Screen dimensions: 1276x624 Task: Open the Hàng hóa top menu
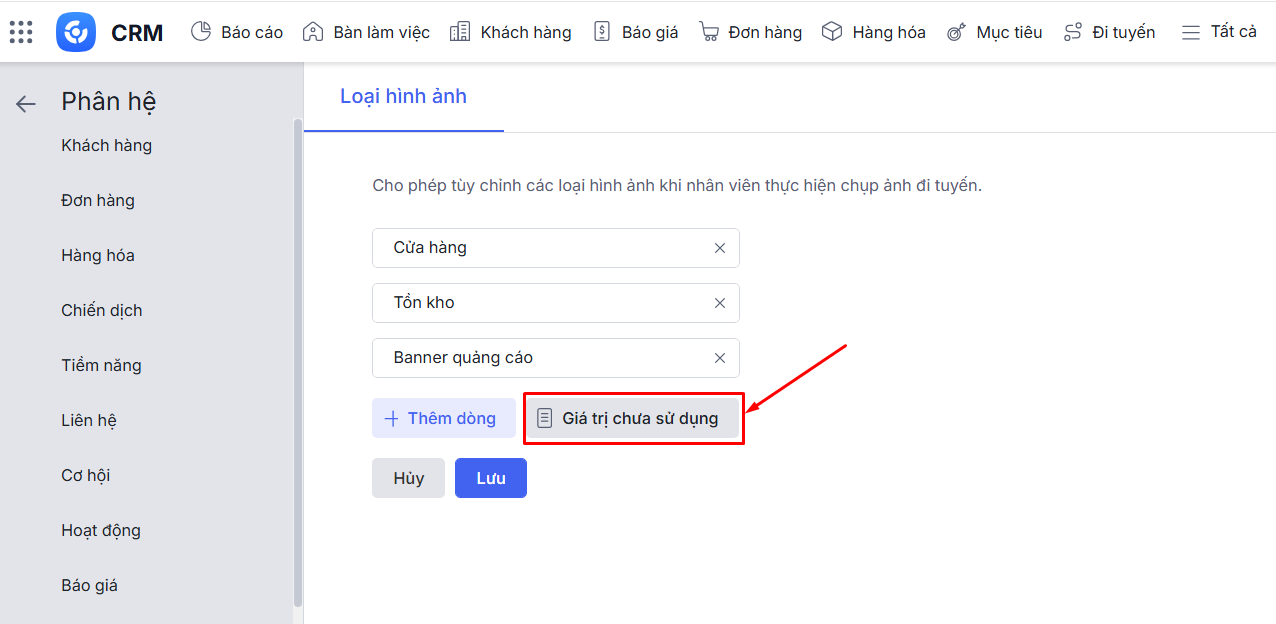coord(874,32)
